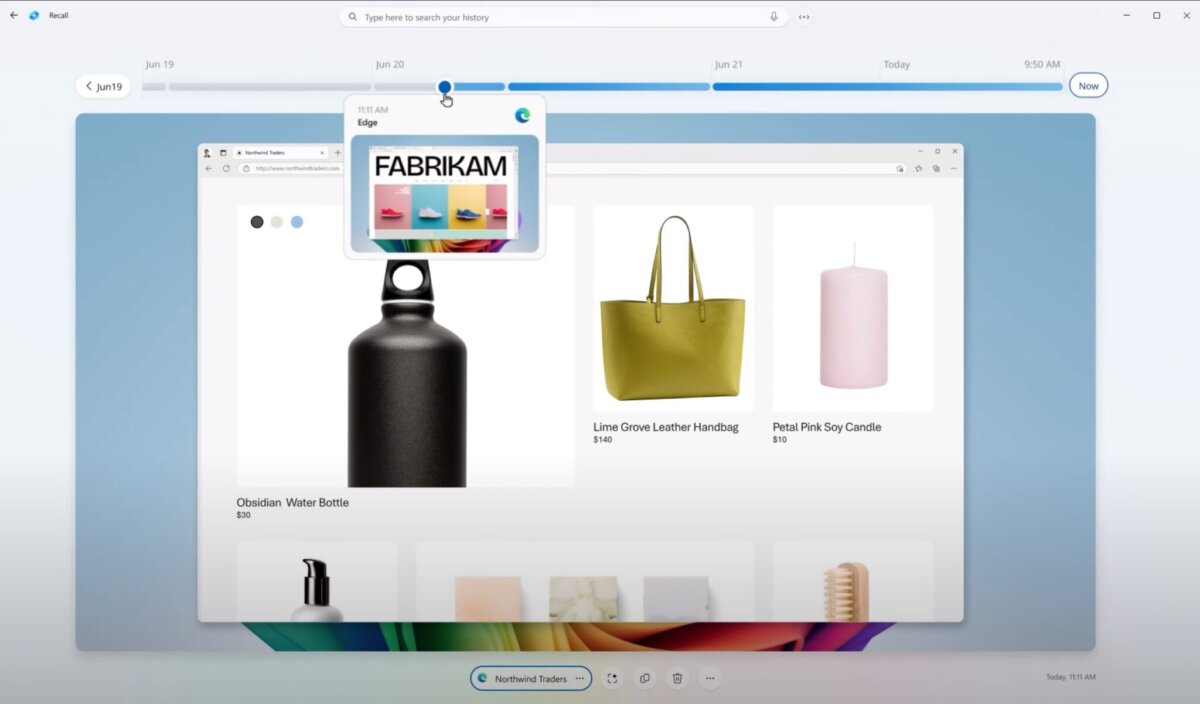Screen dimensions: 1200x704
Task: Click the Jun 20 date label
Action: coord(390,64)
